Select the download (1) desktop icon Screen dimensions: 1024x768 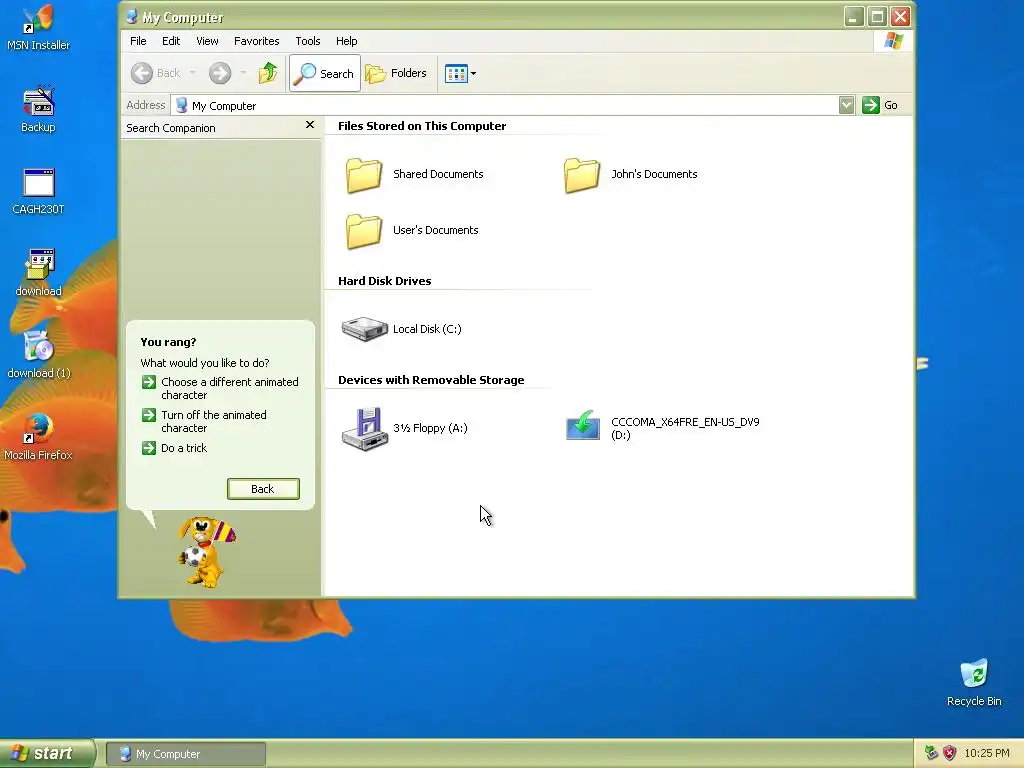click(39, 355)
